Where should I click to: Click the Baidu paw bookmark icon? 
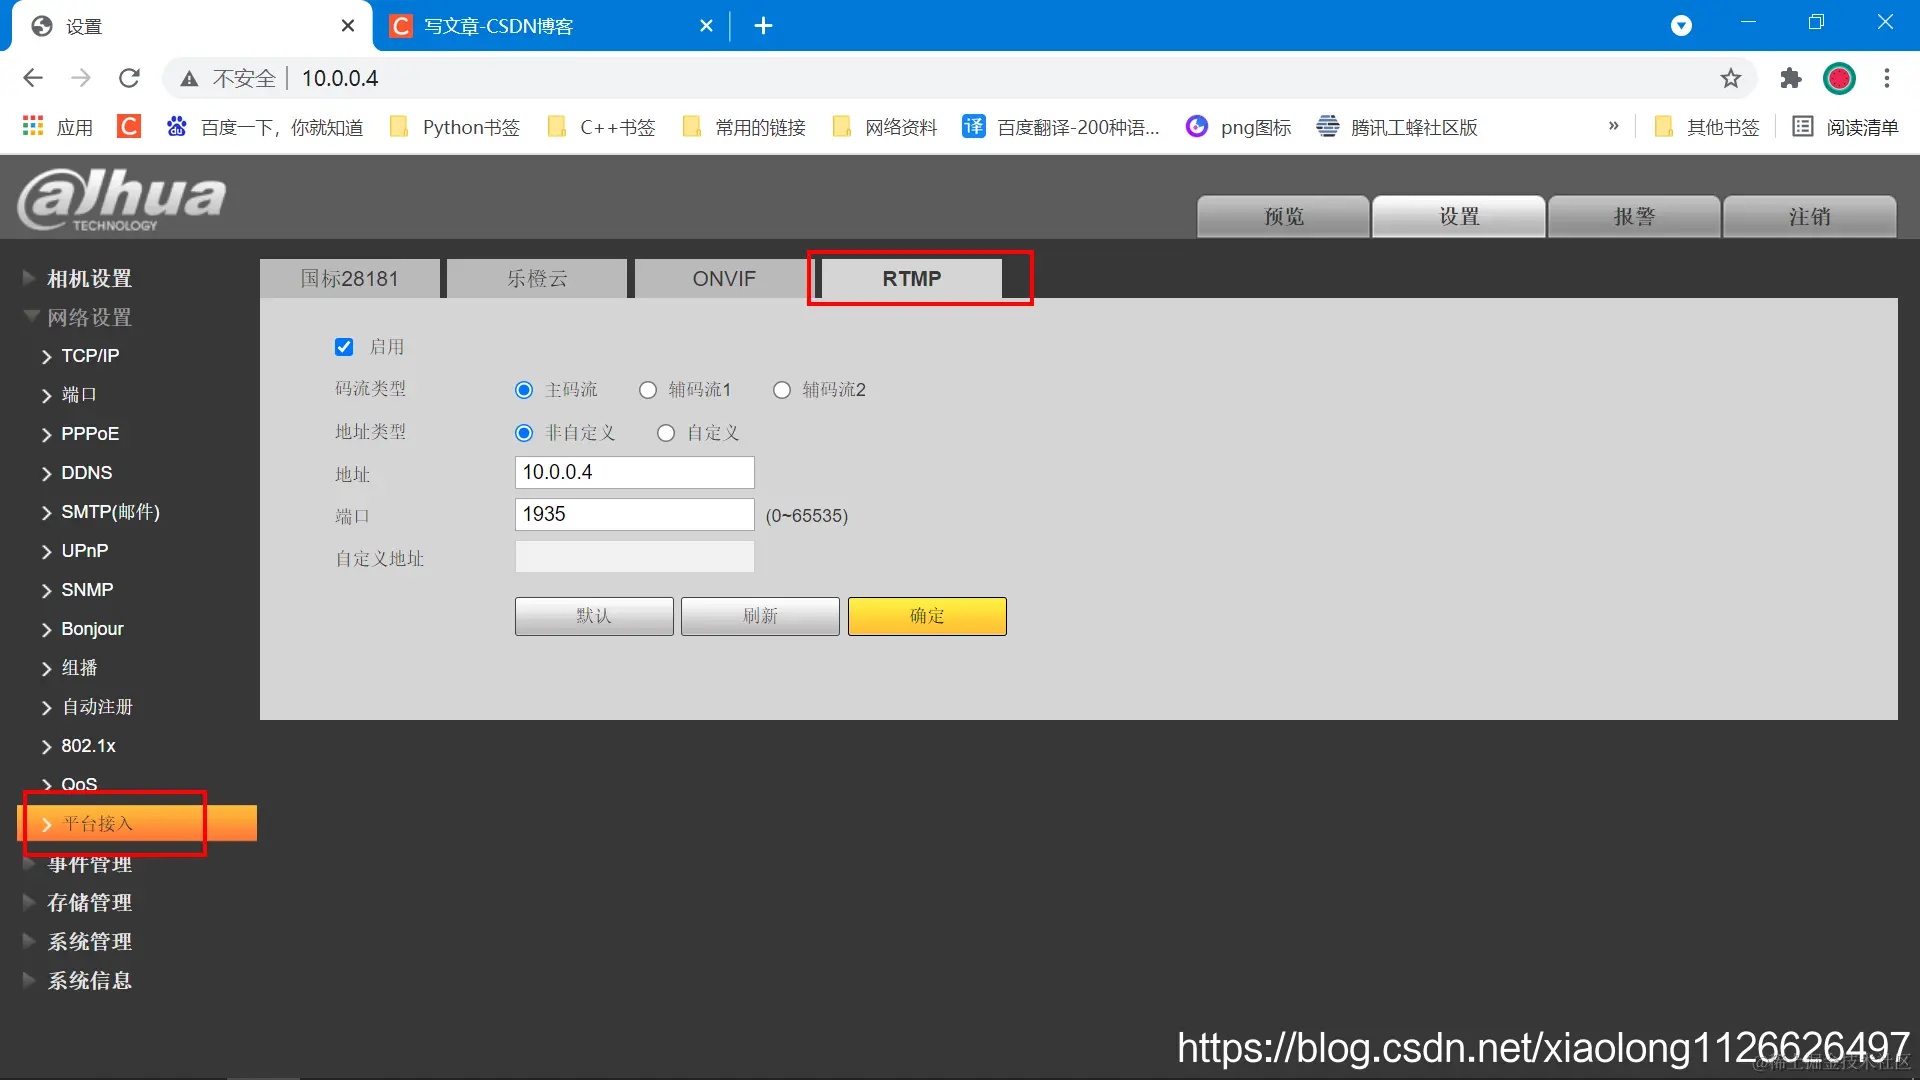click(177, 127)
